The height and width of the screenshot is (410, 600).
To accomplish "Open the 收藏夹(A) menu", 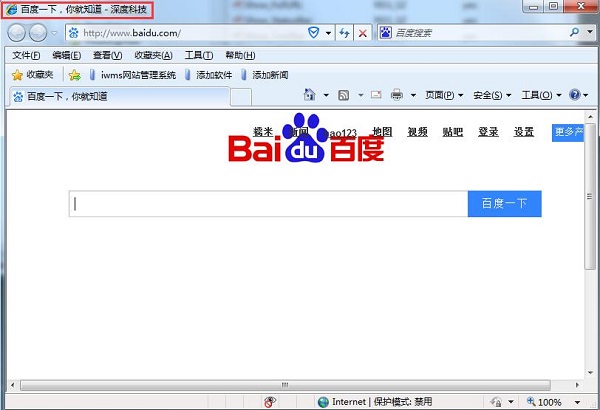I will pyautogui.click(x=153, y=56).
